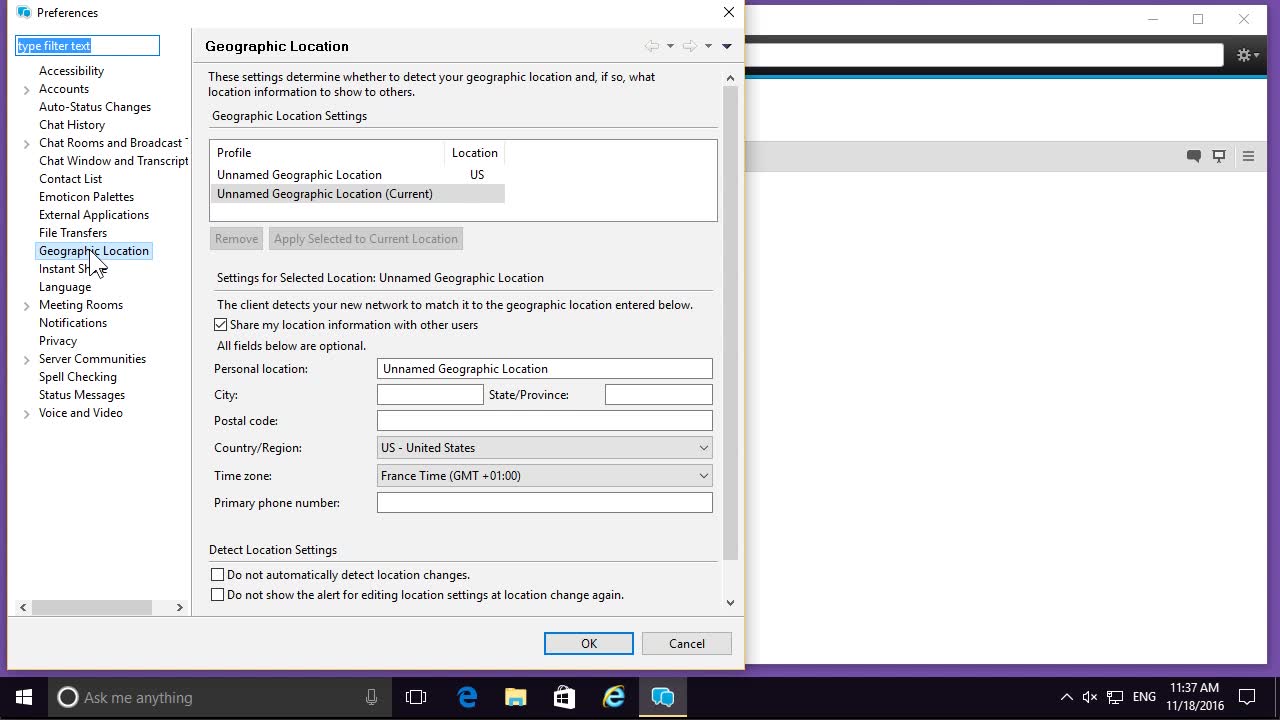The width and height of the screenshot is (1280, 720).
Task: Click the Cancel button
Action: 686,644
